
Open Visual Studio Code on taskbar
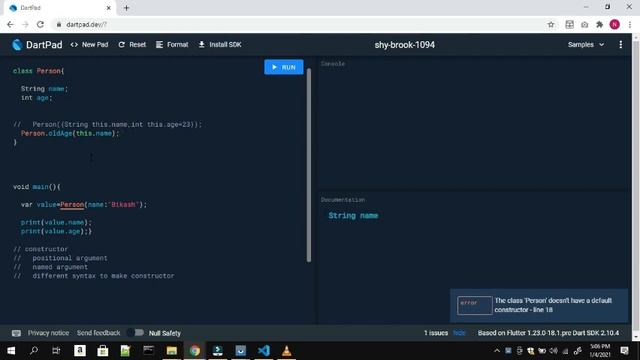[x=264, y=351]
